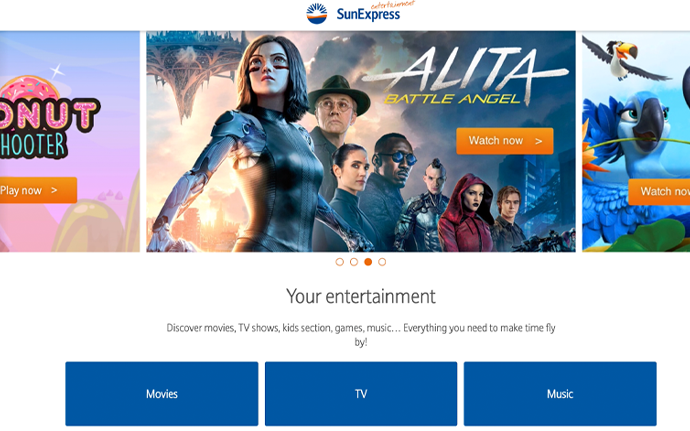Open the Music category tile
Image resolution: width=690 pixels, height=431 pixels.
tap(560, 394)
